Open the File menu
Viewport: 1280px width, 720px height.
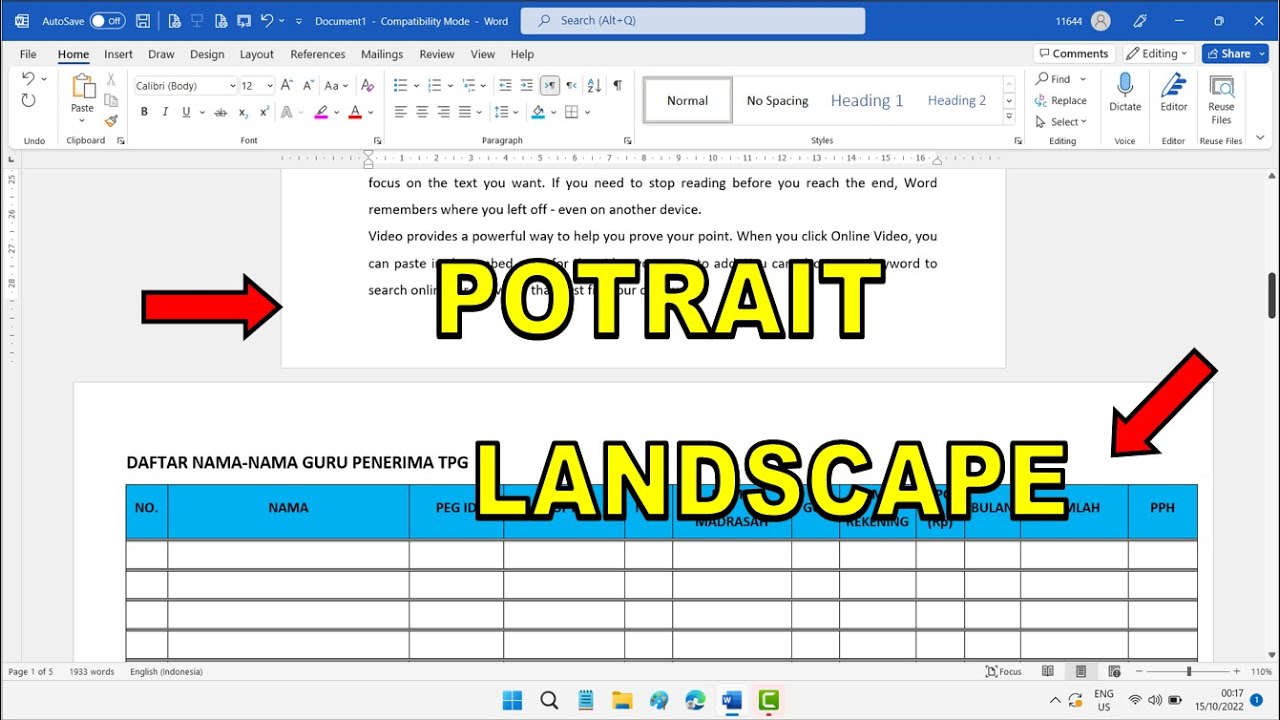click(28, 54)
